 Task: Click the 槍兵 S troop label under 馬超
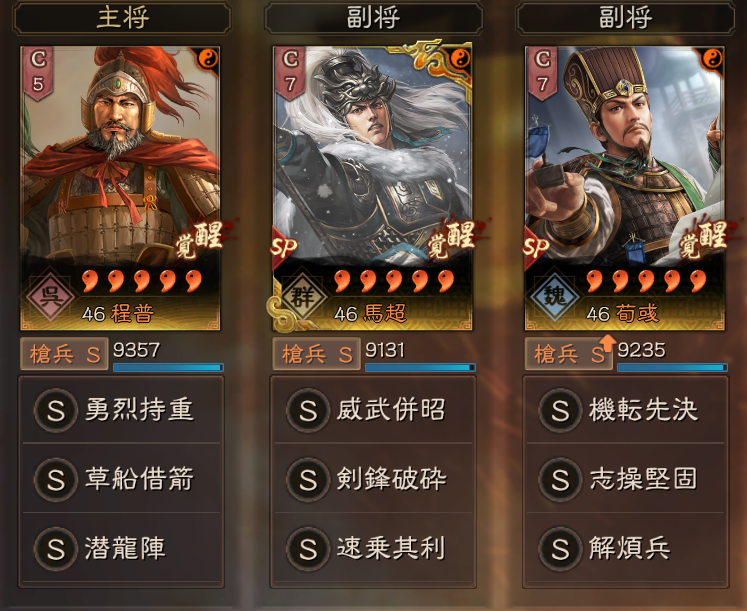point(316,354)
